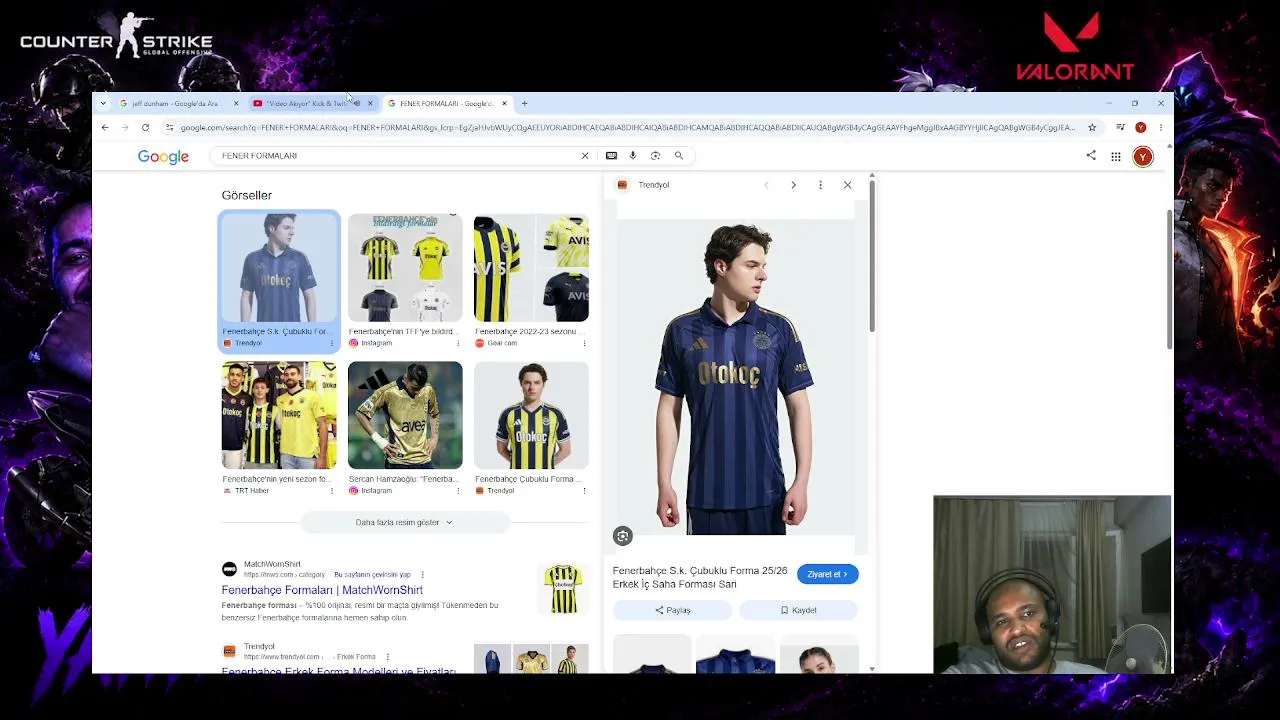
Task: Click the Chrome address bar URL
Action: point(628,127)
